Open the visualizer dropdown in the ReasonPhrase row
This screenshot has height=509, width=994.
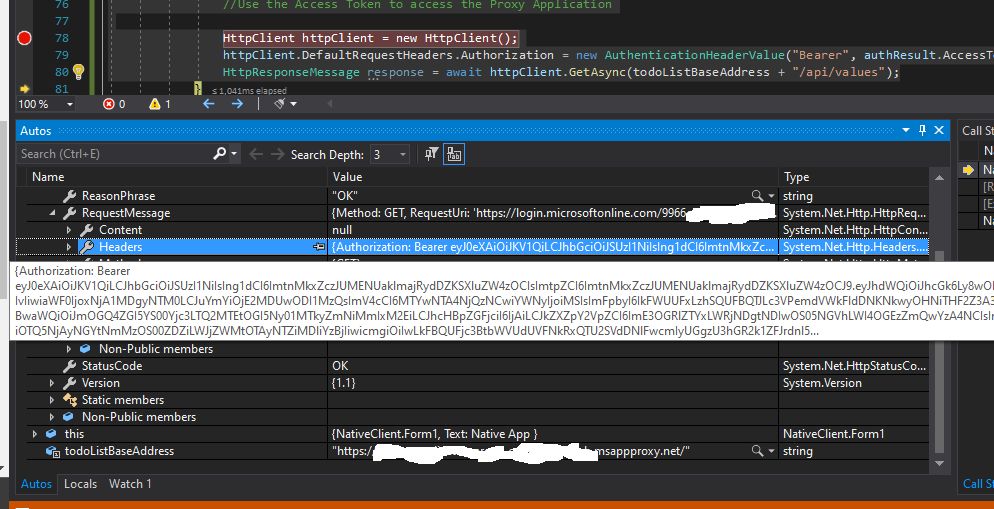(771, 197)
